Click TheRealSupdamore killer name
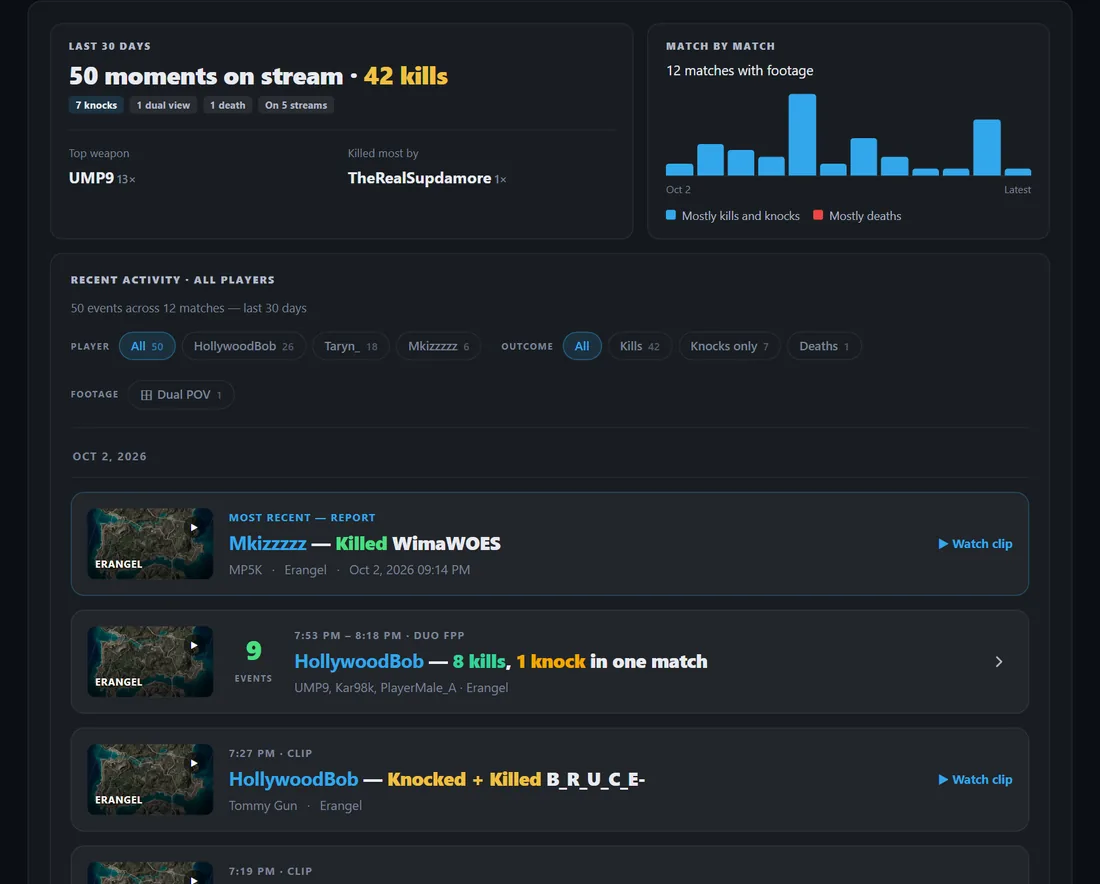Viewport: 1100px width, 884px height. coord(419,178)
